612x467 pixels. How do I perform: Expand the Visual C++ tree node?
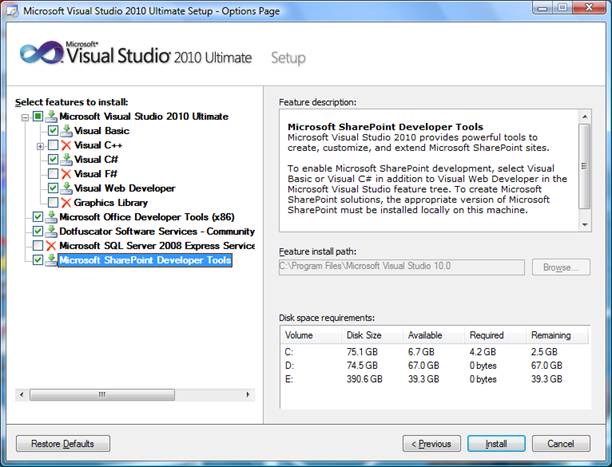point(40,146)
